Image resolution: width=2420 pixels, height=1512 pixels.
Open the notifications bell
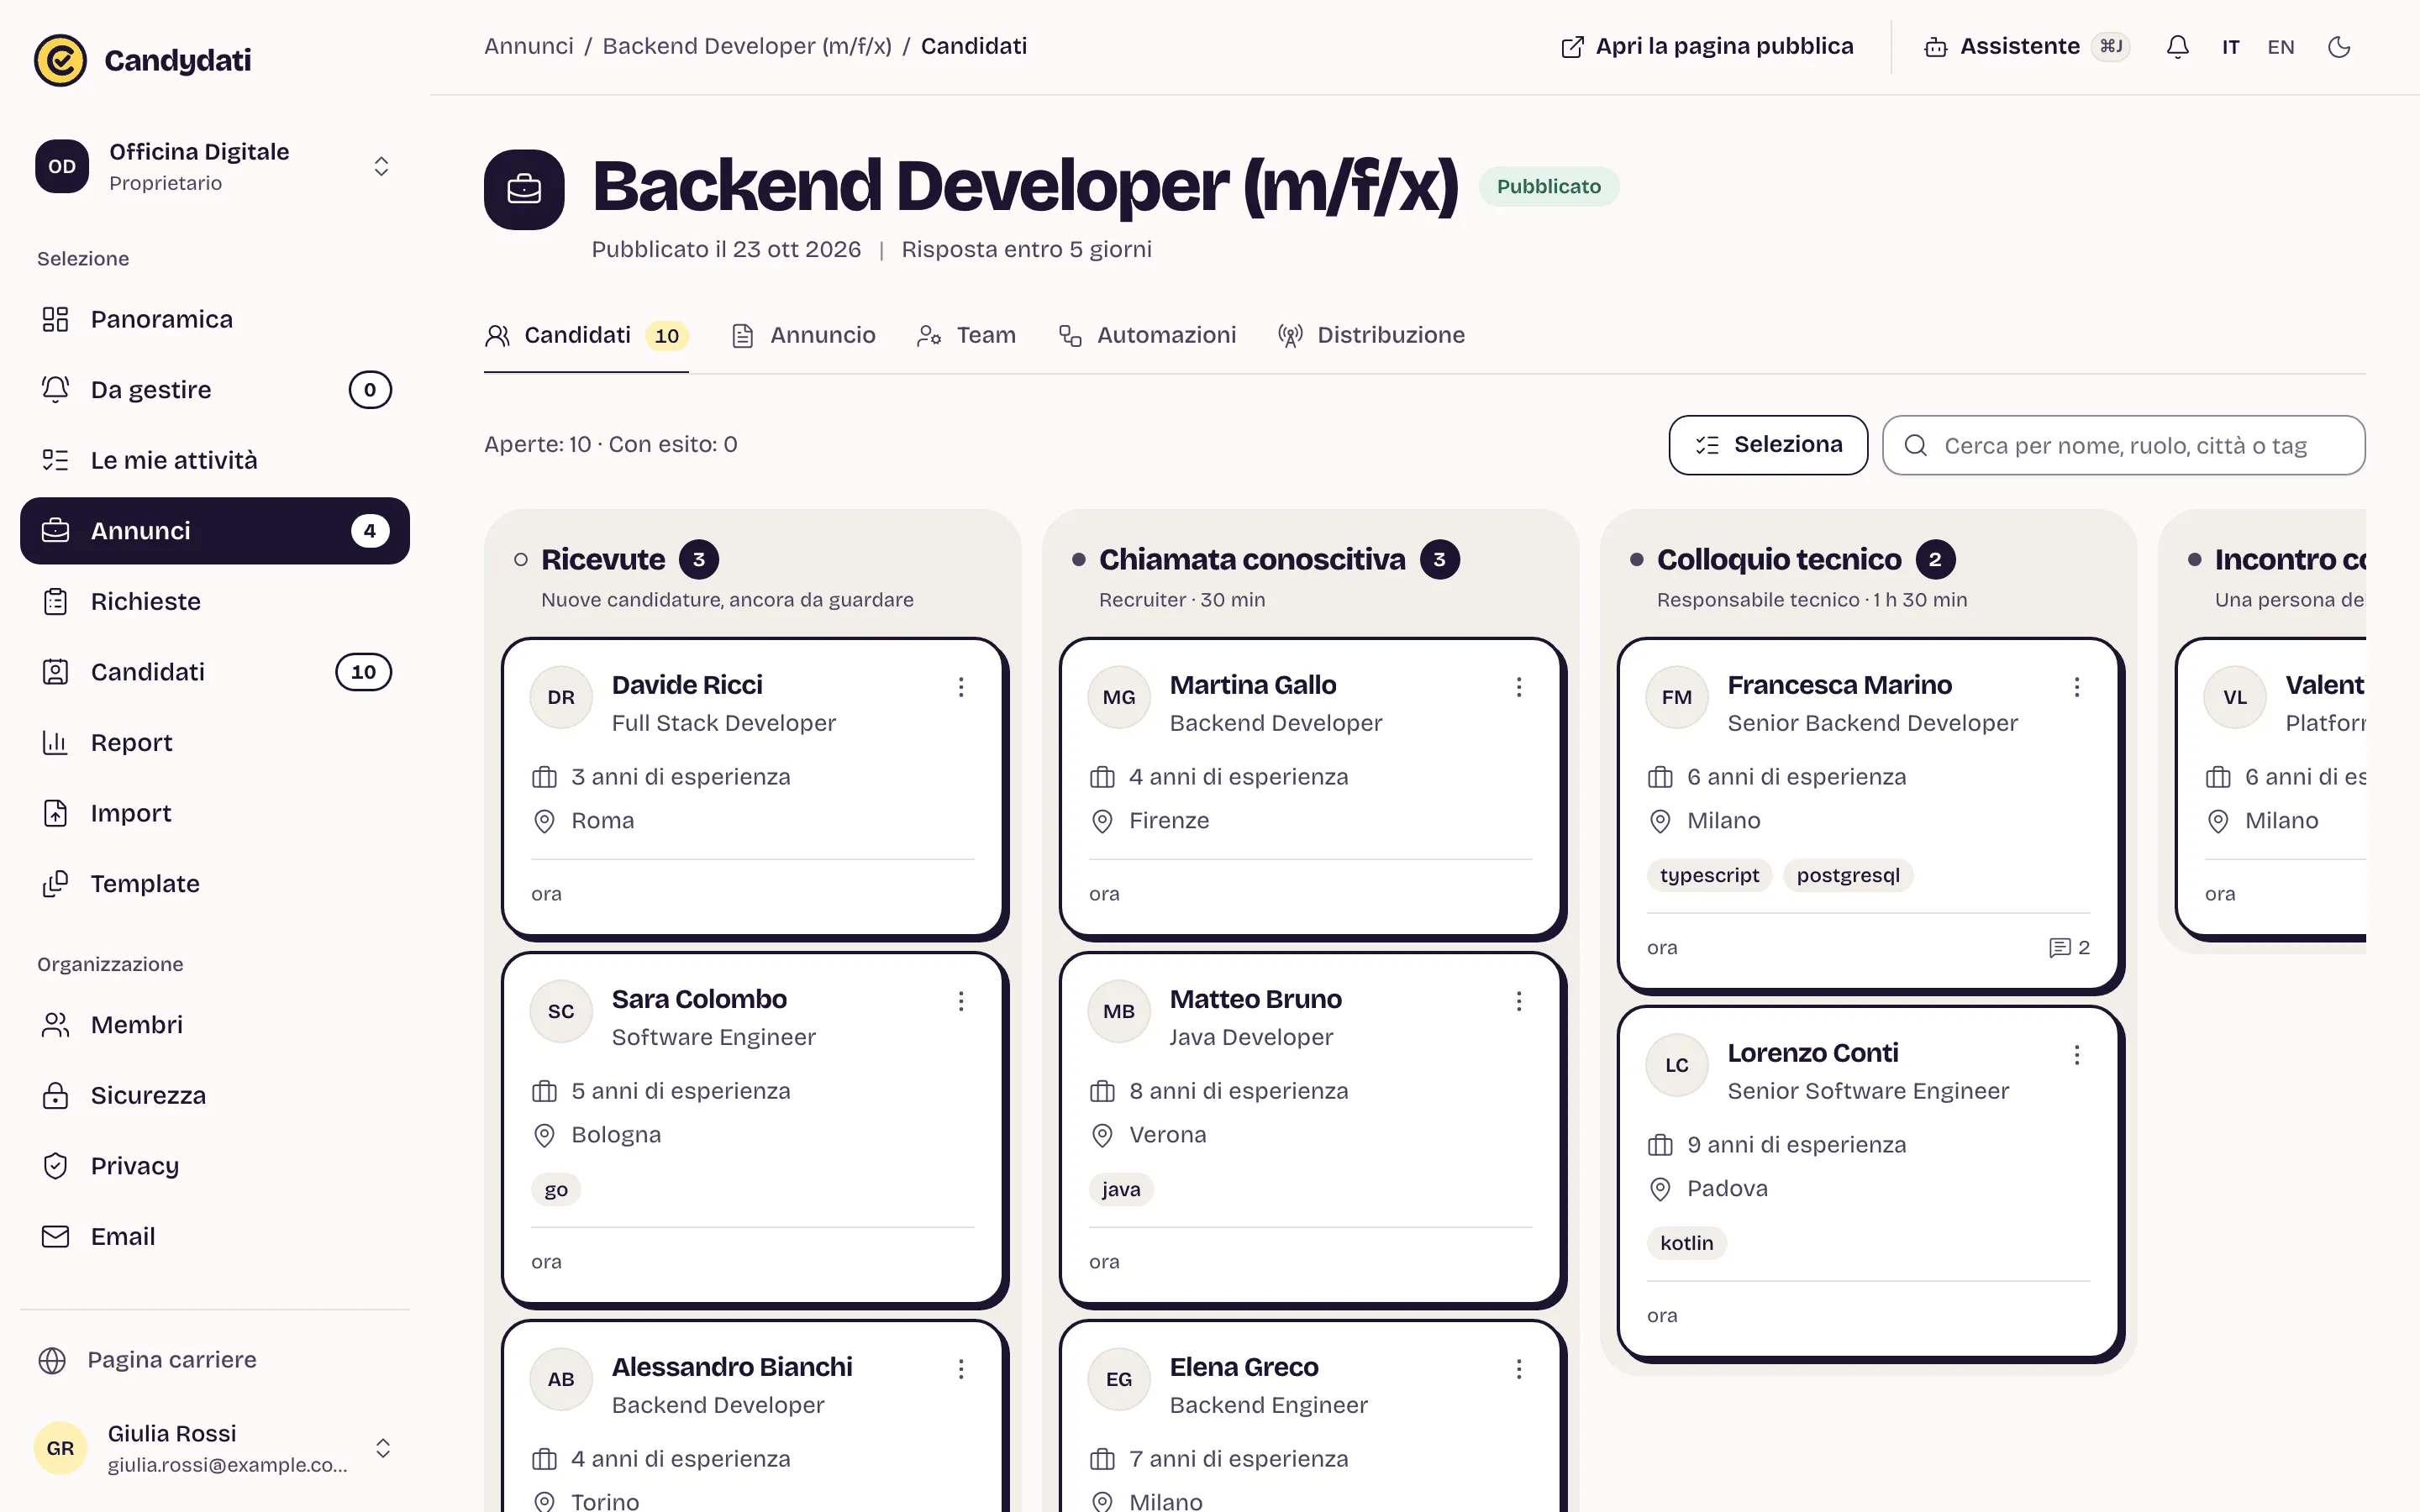pyautogui.click(x=2177, y=47)
